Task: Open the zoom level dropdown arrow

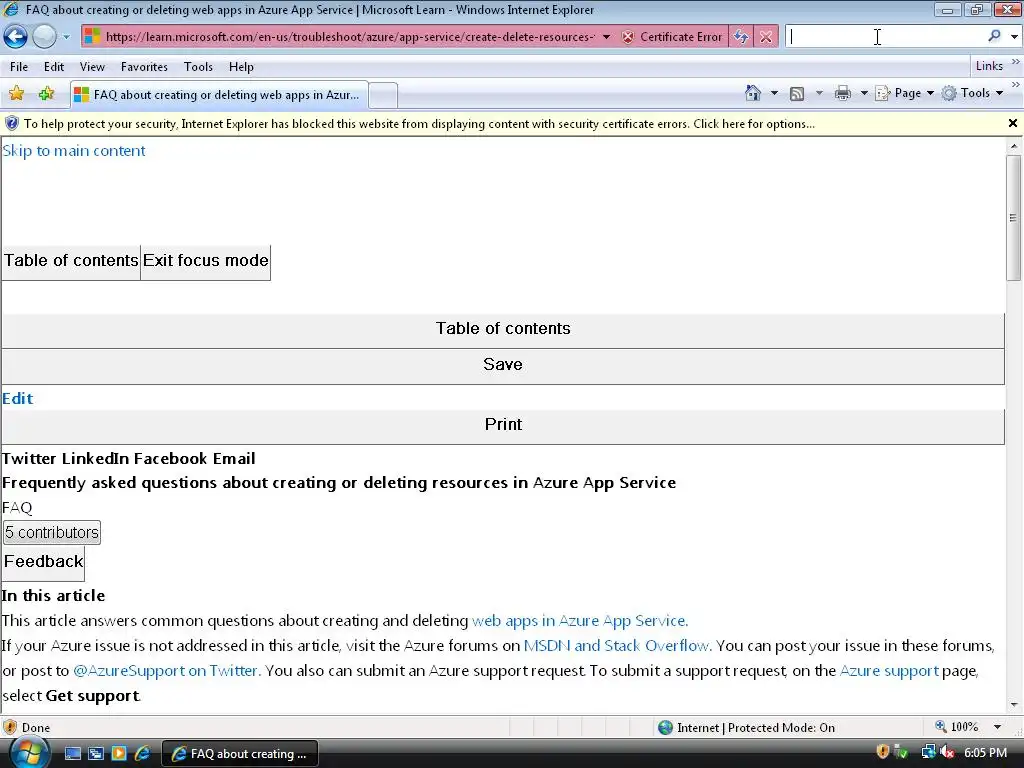Action: tap(997, 727)
